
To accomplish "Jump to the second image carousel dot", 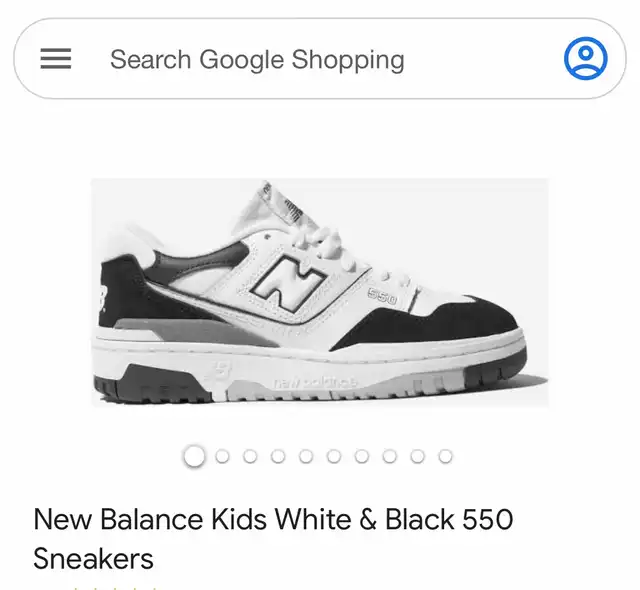I will click(222, 457).
